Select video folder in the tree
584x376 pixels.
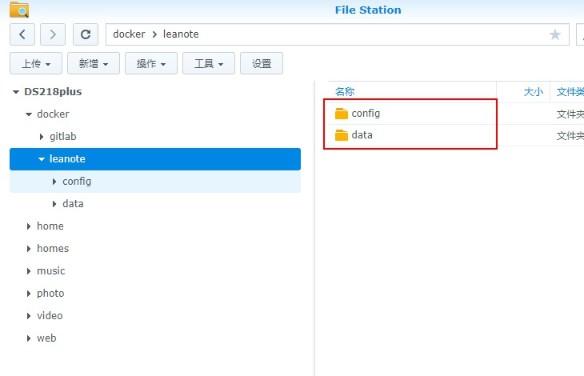click(50, 316)
